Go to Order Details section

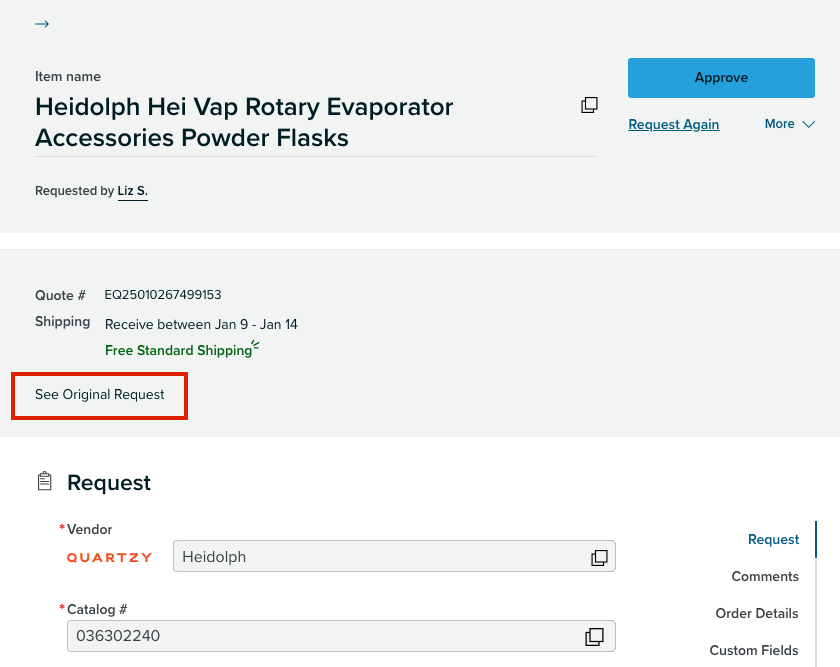click(757, 613)
